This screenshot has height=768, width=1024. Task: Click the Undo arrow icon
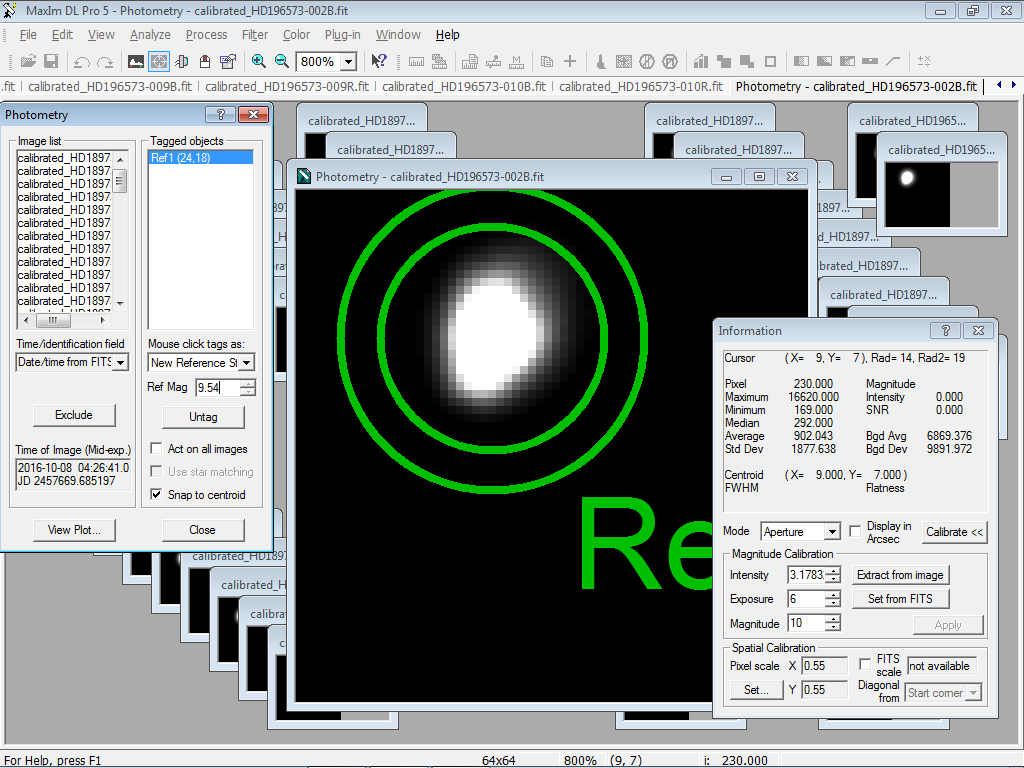pos(81,61)
